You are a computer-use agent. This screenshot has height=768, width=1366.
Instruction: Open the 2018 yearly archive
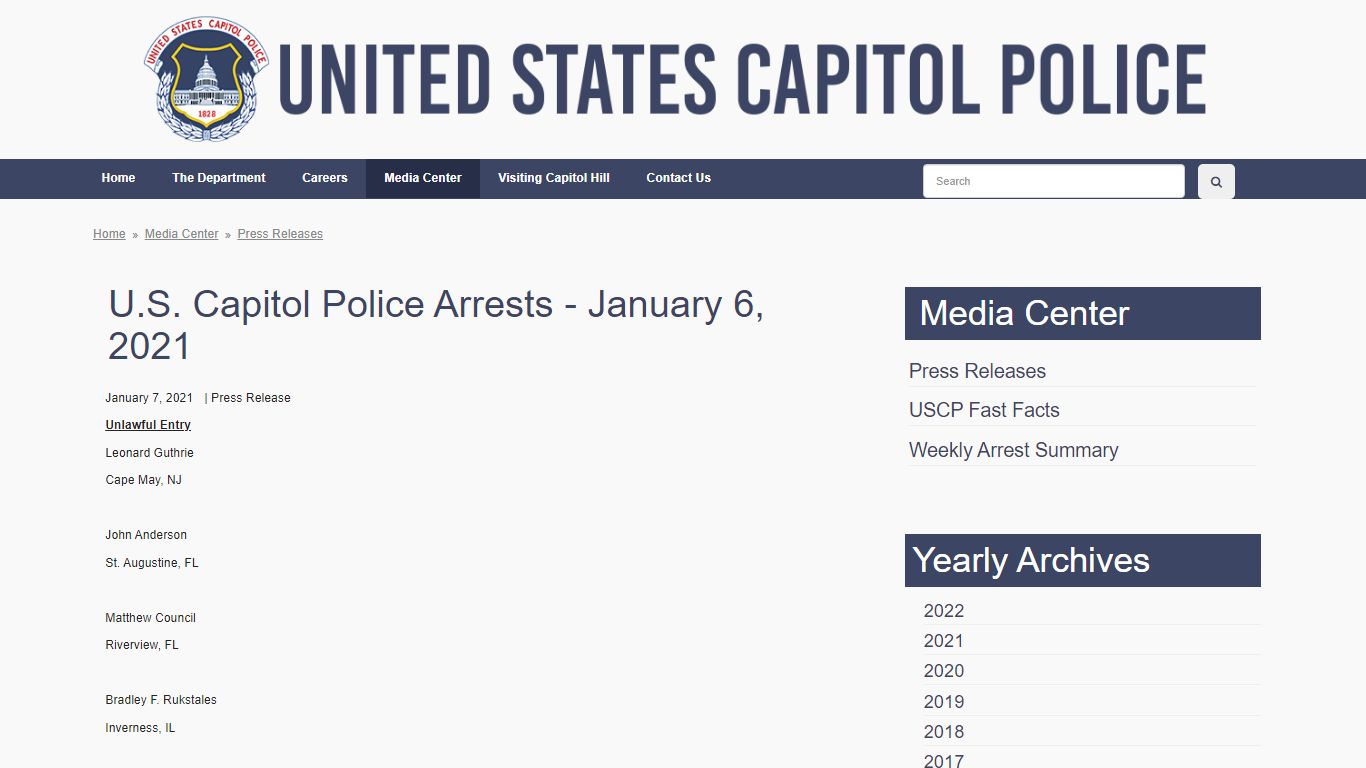[944, 732]
